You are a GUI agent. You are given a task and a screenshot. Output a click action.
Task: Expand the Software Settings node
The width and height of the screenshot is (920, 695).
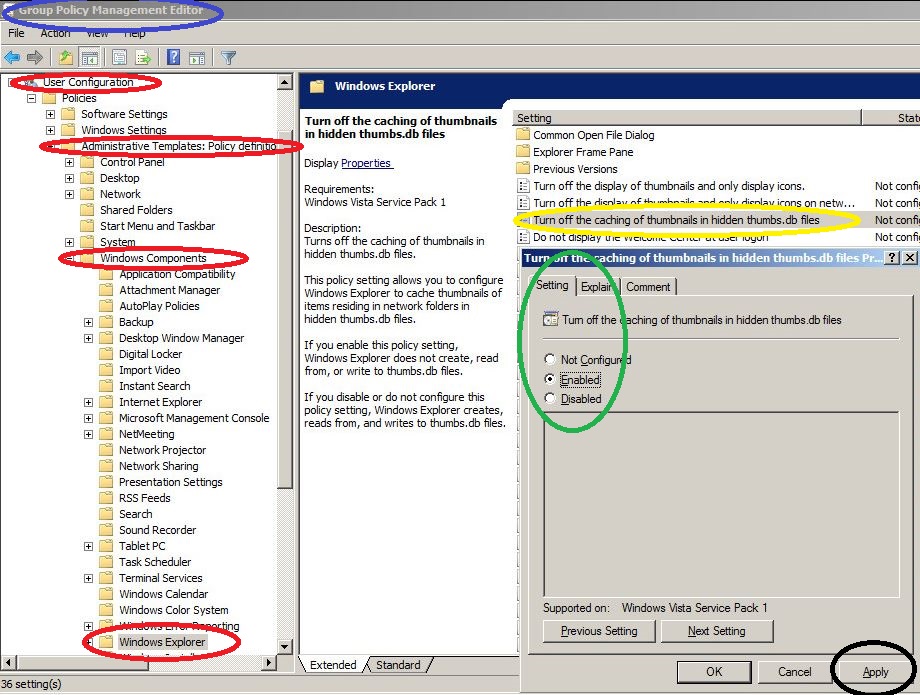point(50,114)
